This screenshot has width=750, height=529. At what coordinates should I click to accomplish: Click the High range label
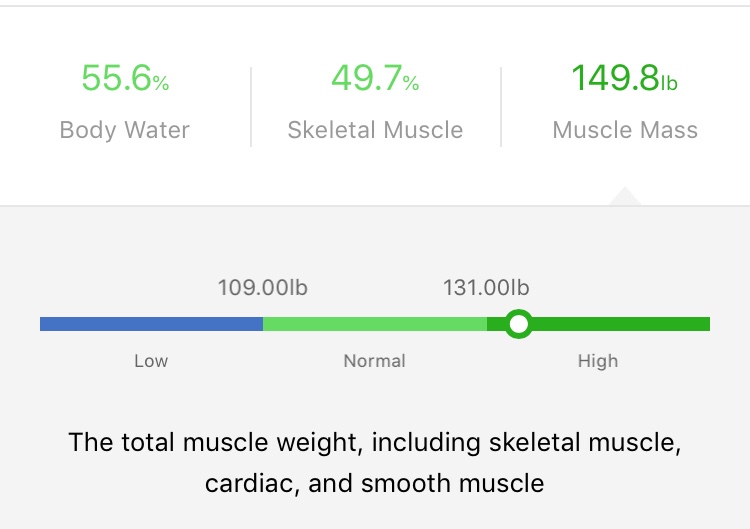[x=598, y=361]
